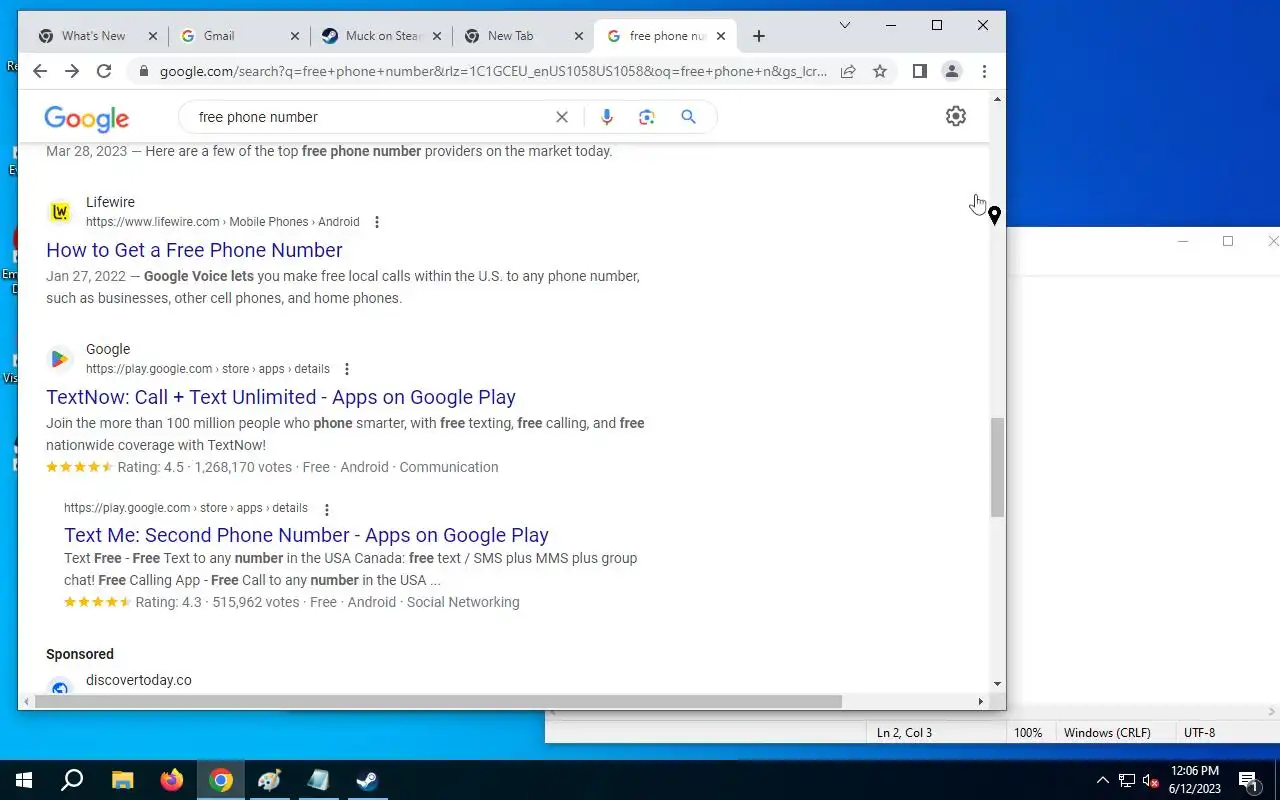Click the horizontal scroll right arrow

(x=980, y=701)
